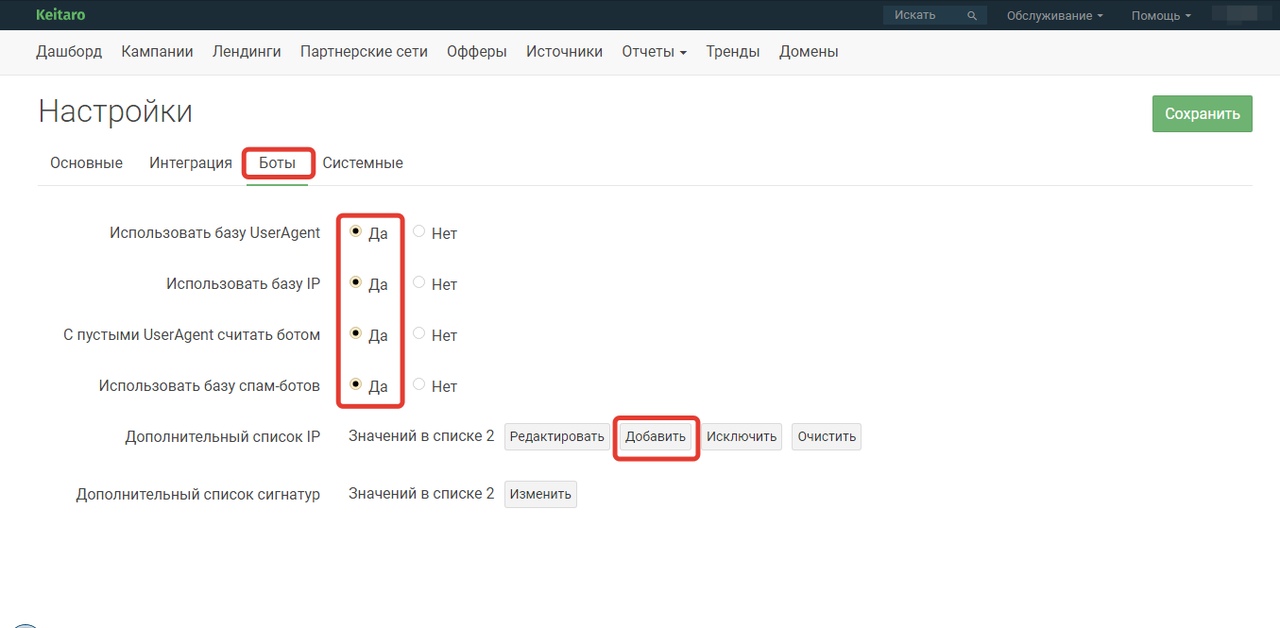Select Нет for базу спам-ботов

coord(419,384)
